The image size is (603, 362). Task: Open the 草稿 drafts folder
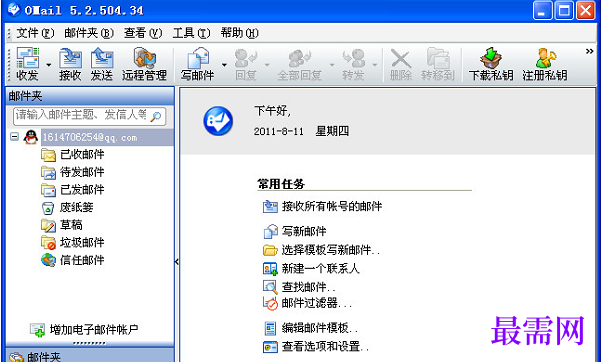[x=71, y=225]
